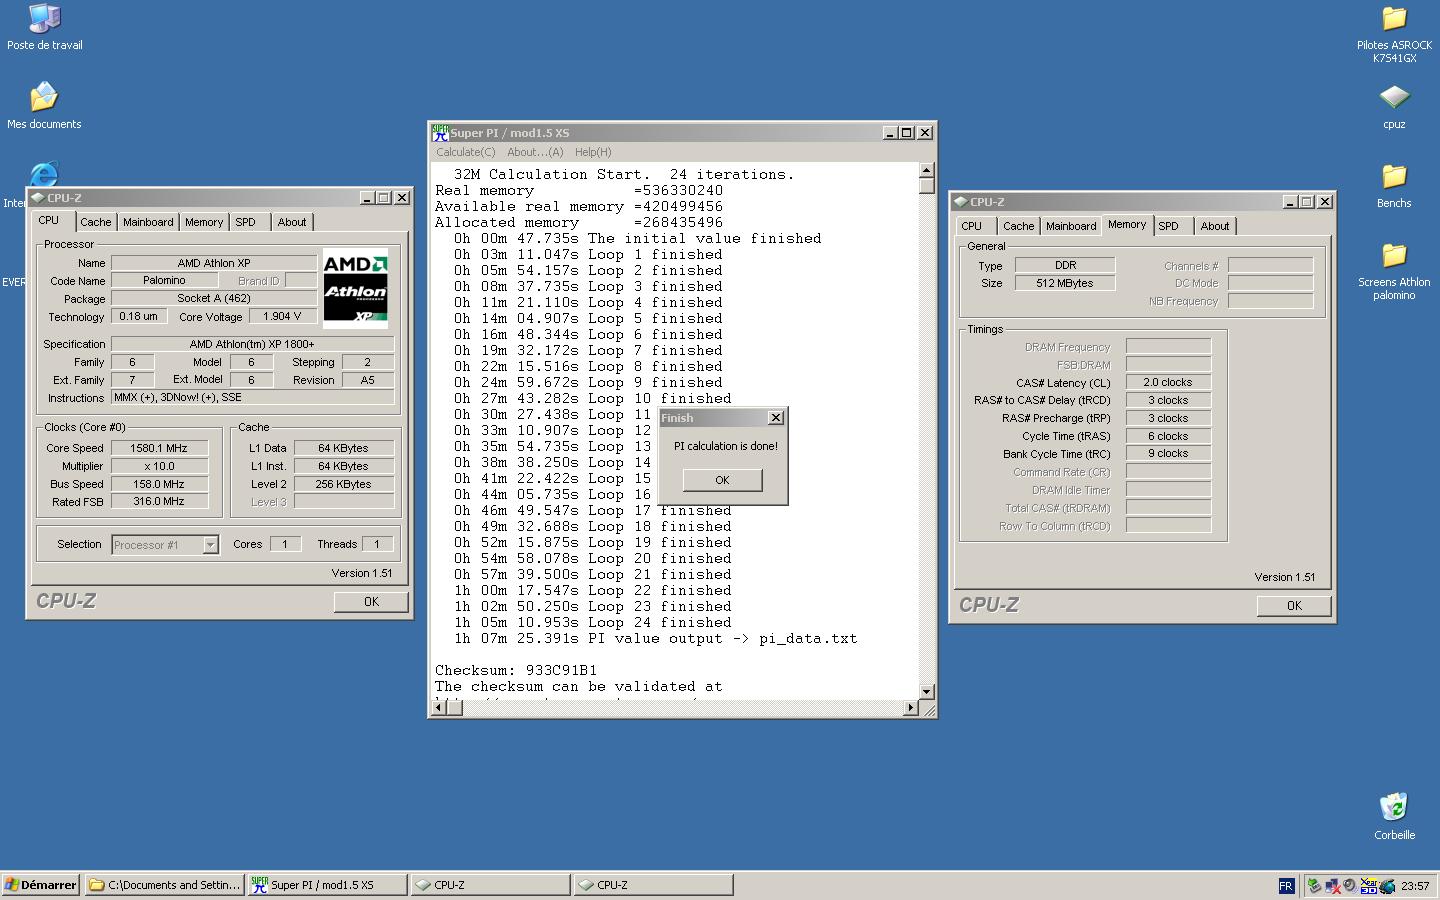1440x900 pixels.
Task: Click the CAS# Latency 2.0 clocks field
Action: 1168,382
